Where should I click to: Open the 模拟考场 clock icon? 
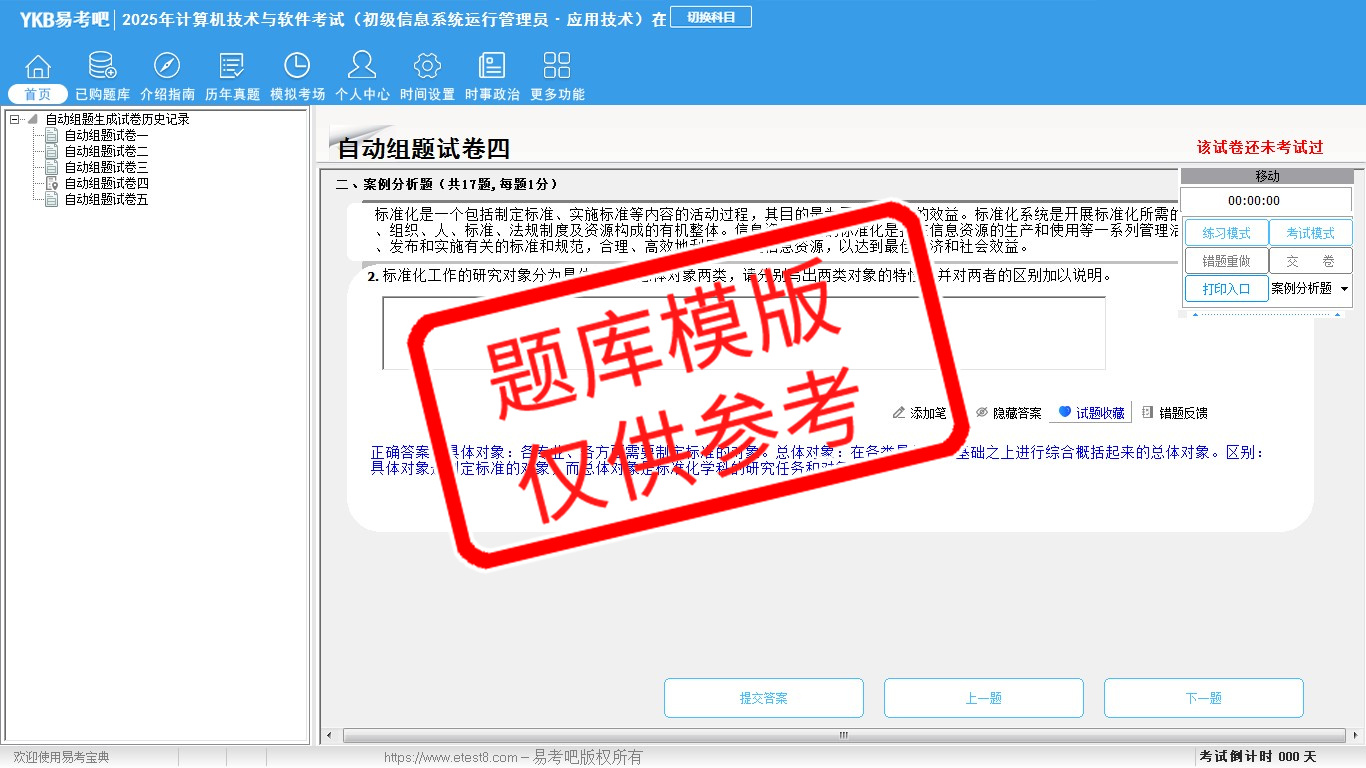(x=297, y=67)
